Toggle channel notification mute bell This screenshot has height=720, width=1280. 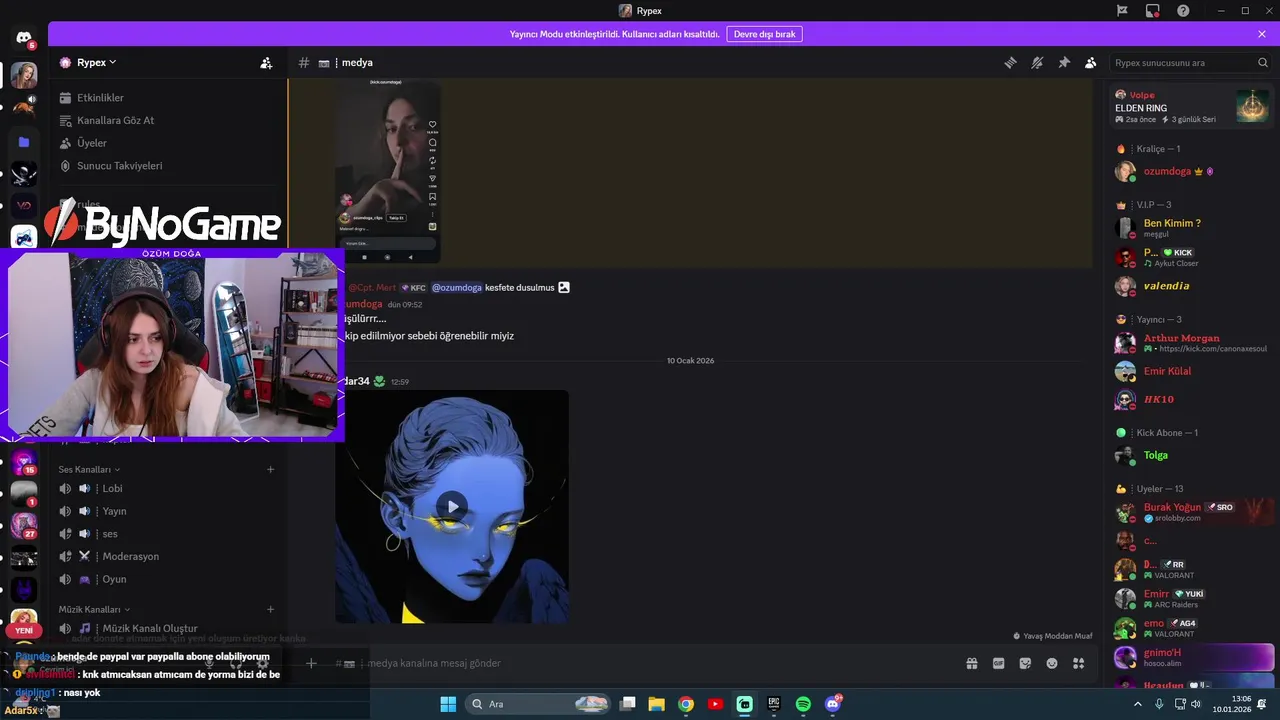pos(1037,62)
